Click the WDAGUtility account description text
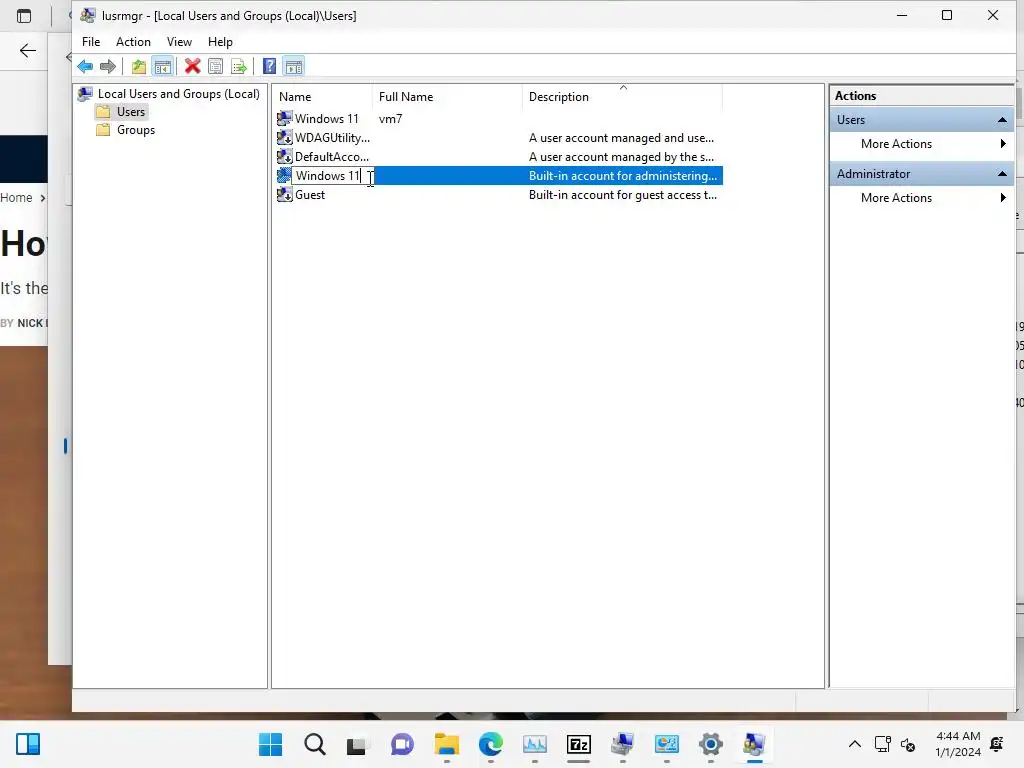This screenshot has height=768, width=1024. point(621,138)
